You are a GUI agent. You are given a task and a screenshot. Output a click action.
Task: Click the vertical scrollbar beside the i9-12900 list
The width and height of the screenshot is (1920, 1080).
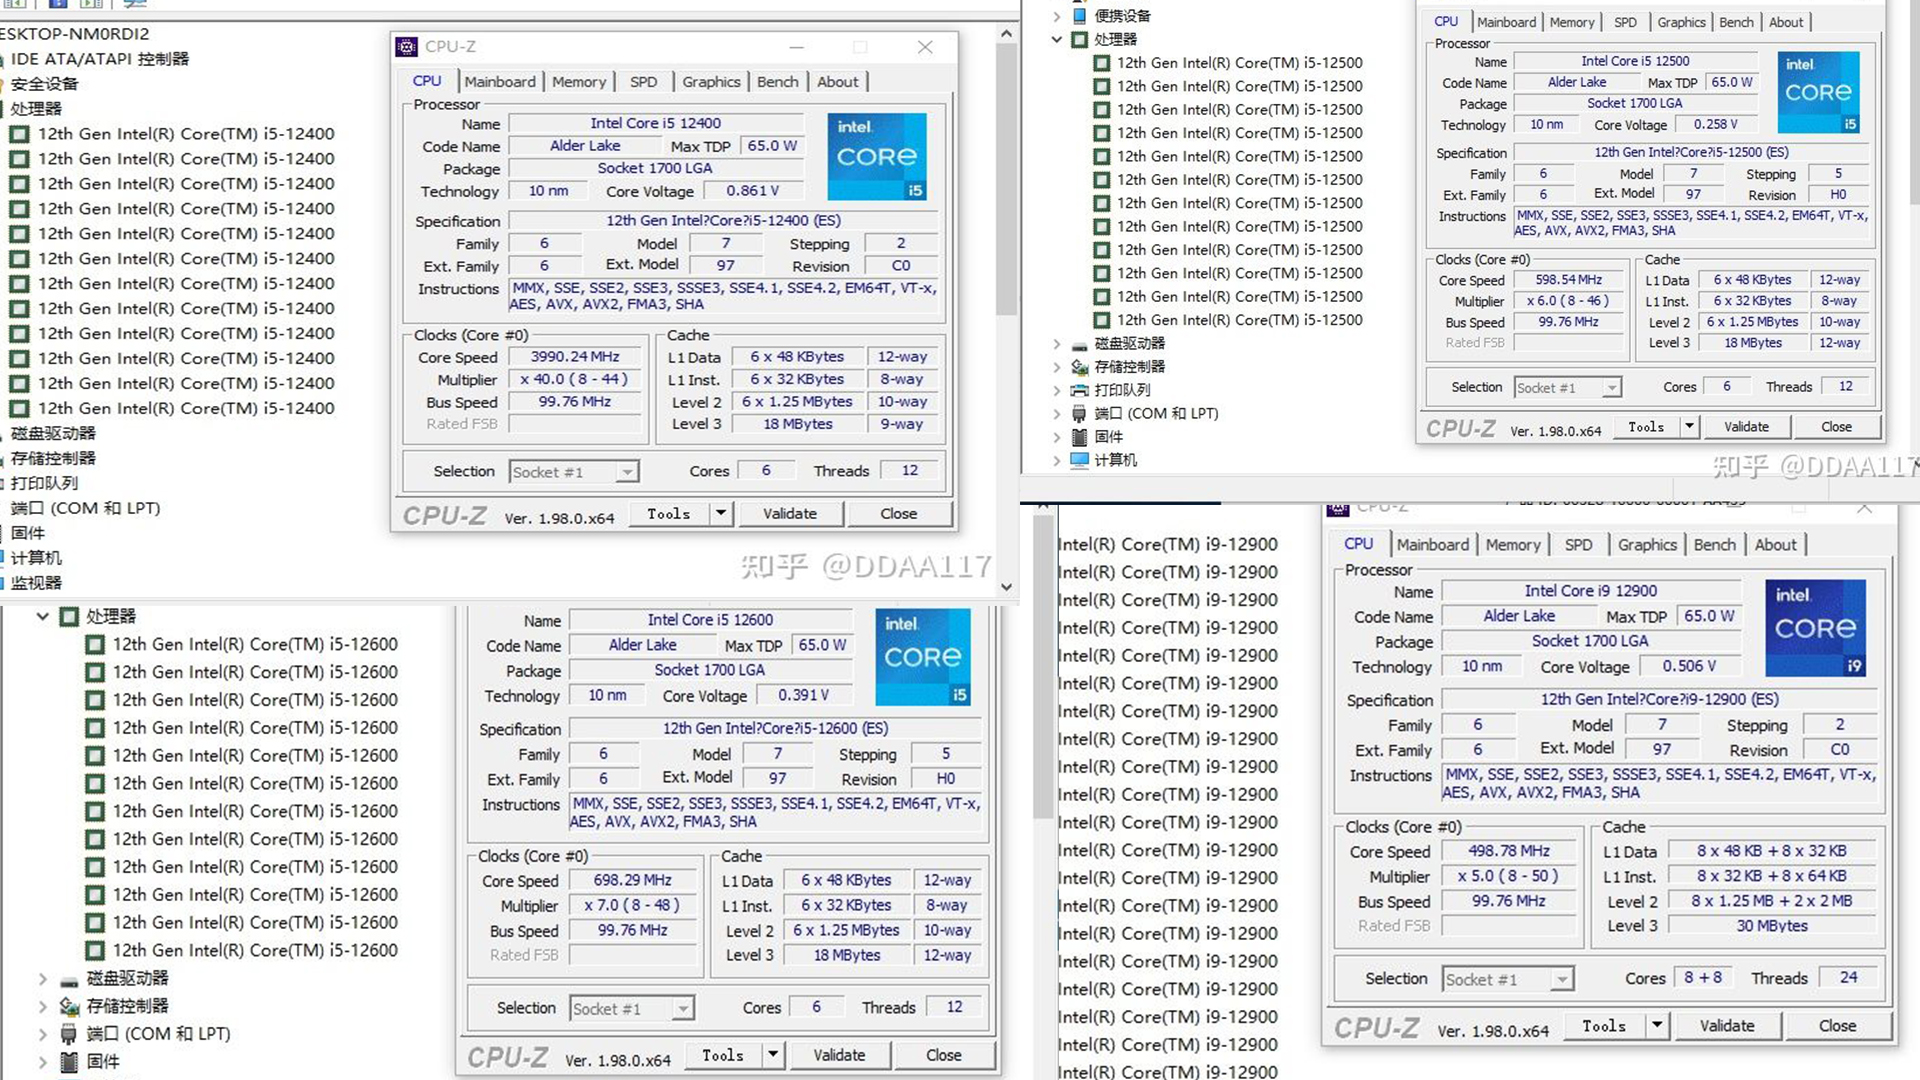[1043, 668]
